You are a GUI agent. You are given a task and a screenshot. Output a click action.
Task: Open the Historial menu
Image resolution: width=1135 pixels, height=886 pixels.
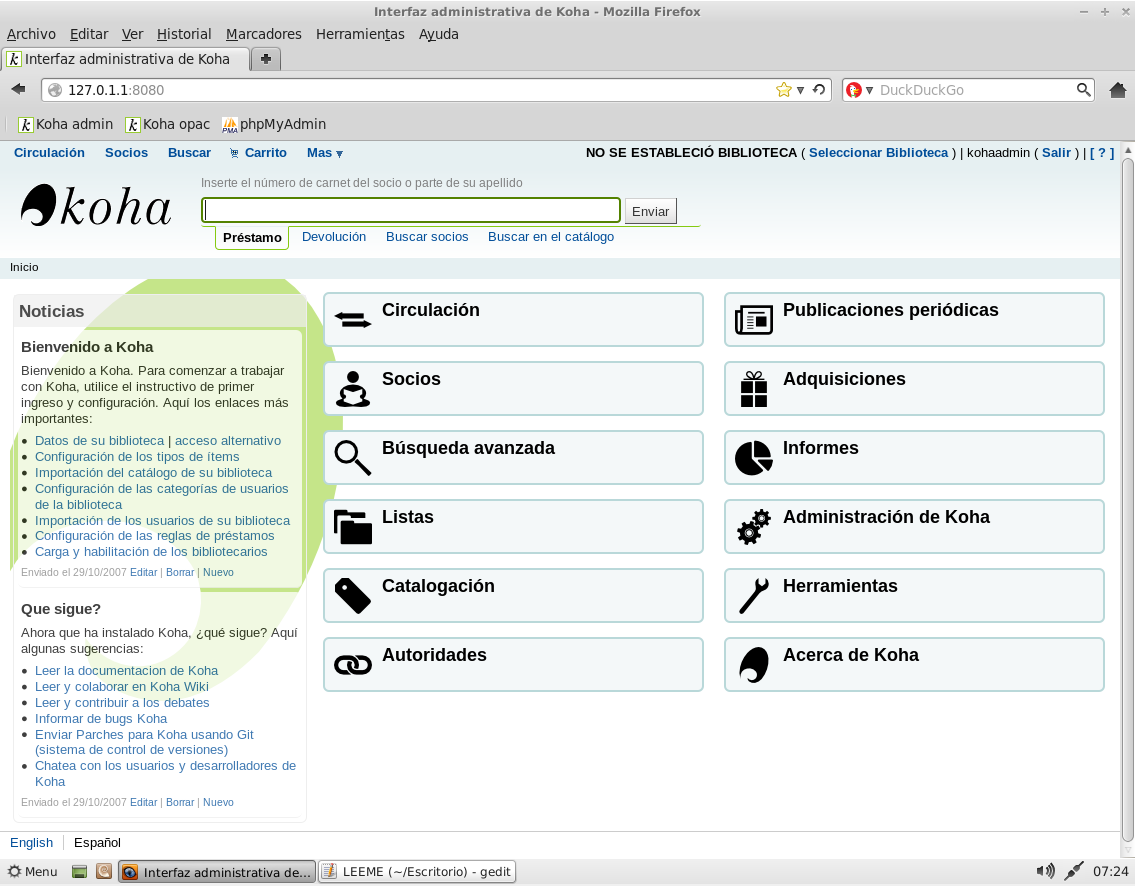pos(184,34)
